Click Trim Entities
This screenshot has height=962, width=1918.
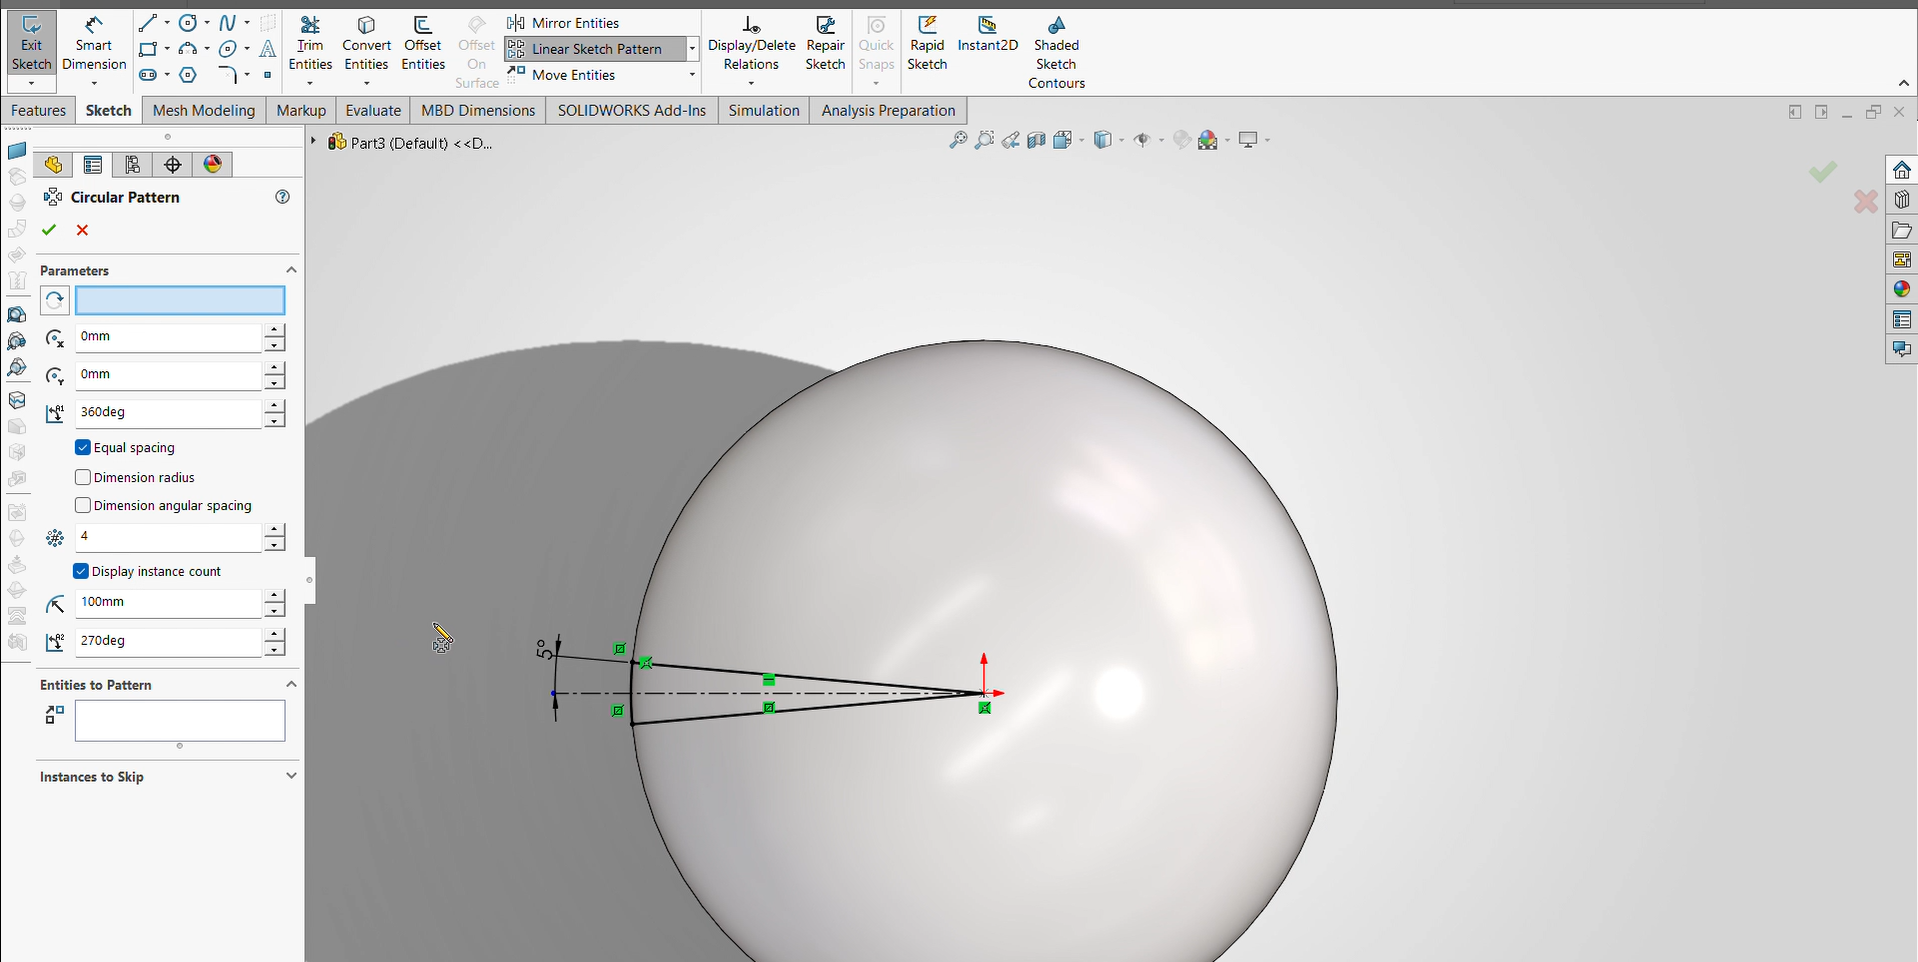click(x=310, y=44)
